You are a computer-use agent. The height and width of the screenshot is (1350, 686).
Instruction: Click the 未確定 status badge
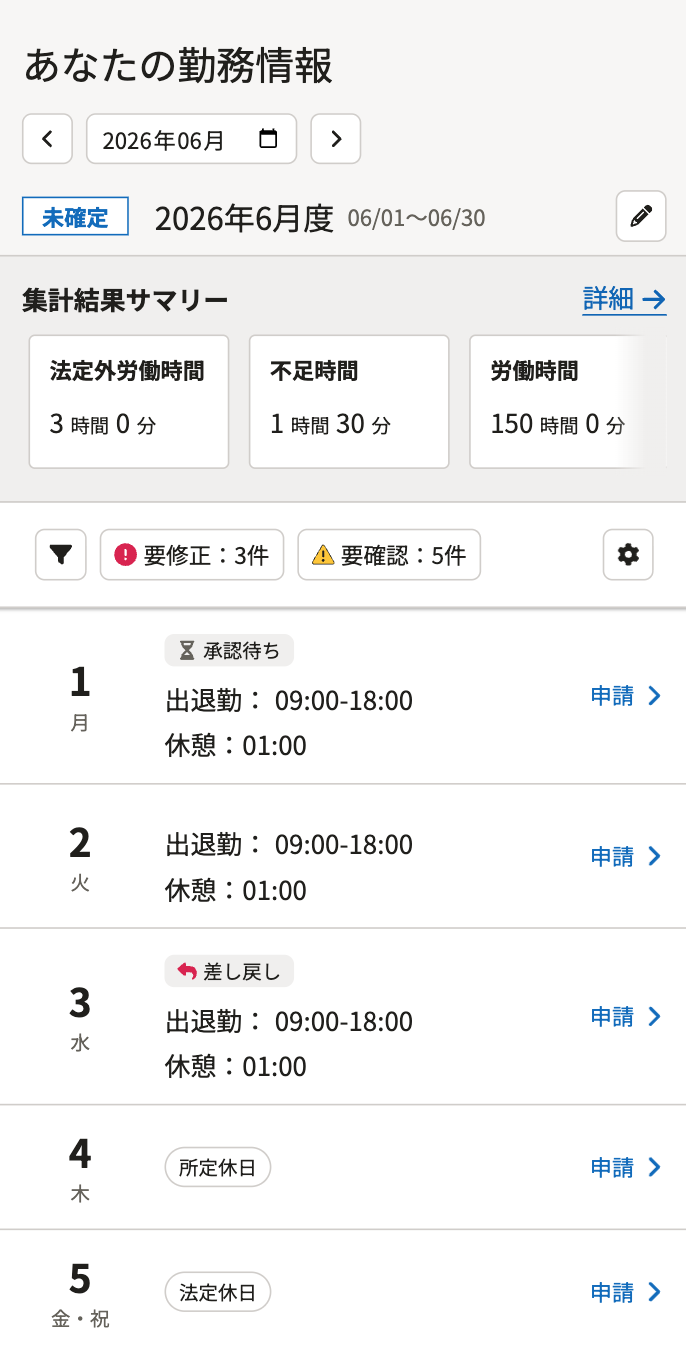pyautogui.click(x=76, y=216)
